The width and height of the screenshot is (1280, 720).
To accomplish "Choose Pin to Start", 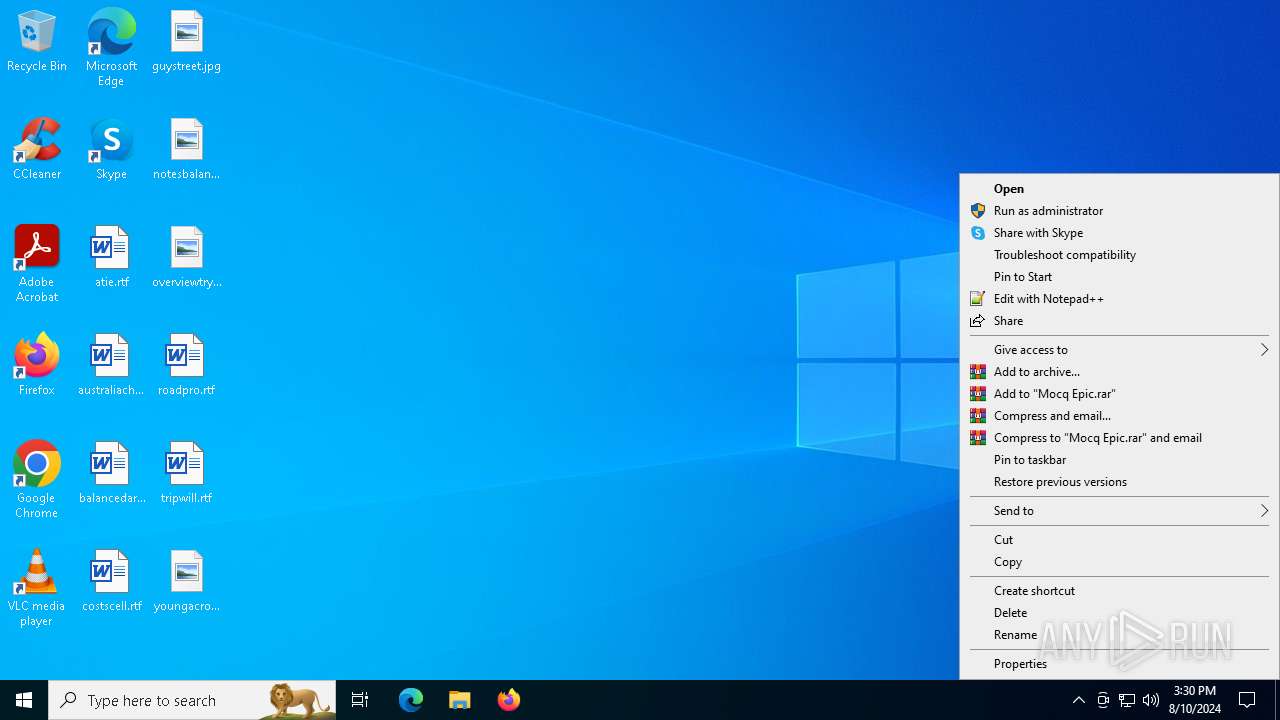I will coord(1119,277).
